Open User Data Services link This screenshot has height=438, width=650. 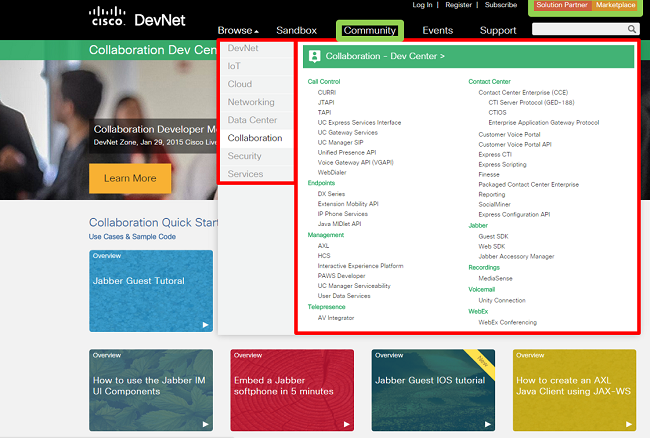(x=344, y=296)
